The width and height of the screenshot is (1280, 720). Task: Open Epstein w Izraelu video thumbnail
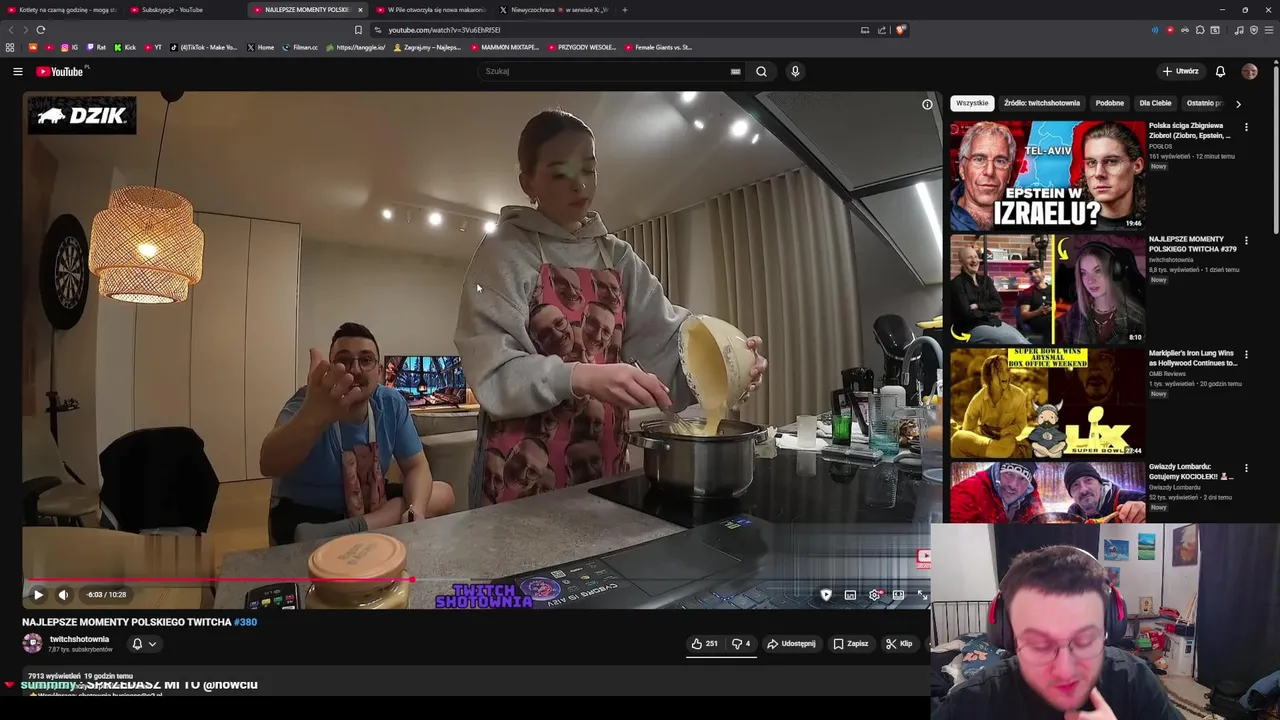1047,175
